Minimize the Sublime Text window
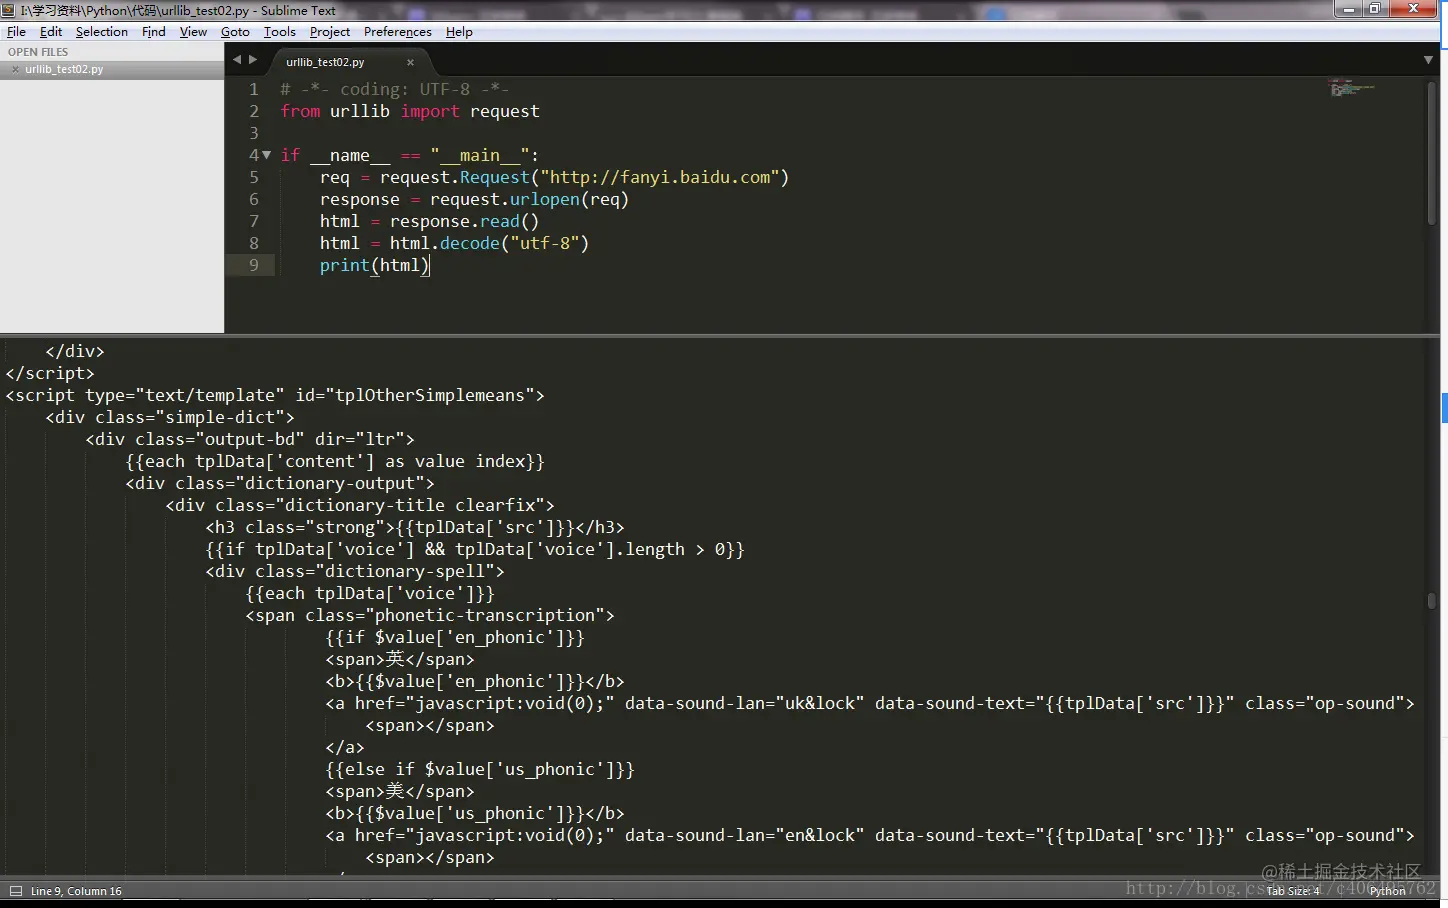The image size is (1448, 908). [1348, 9]
